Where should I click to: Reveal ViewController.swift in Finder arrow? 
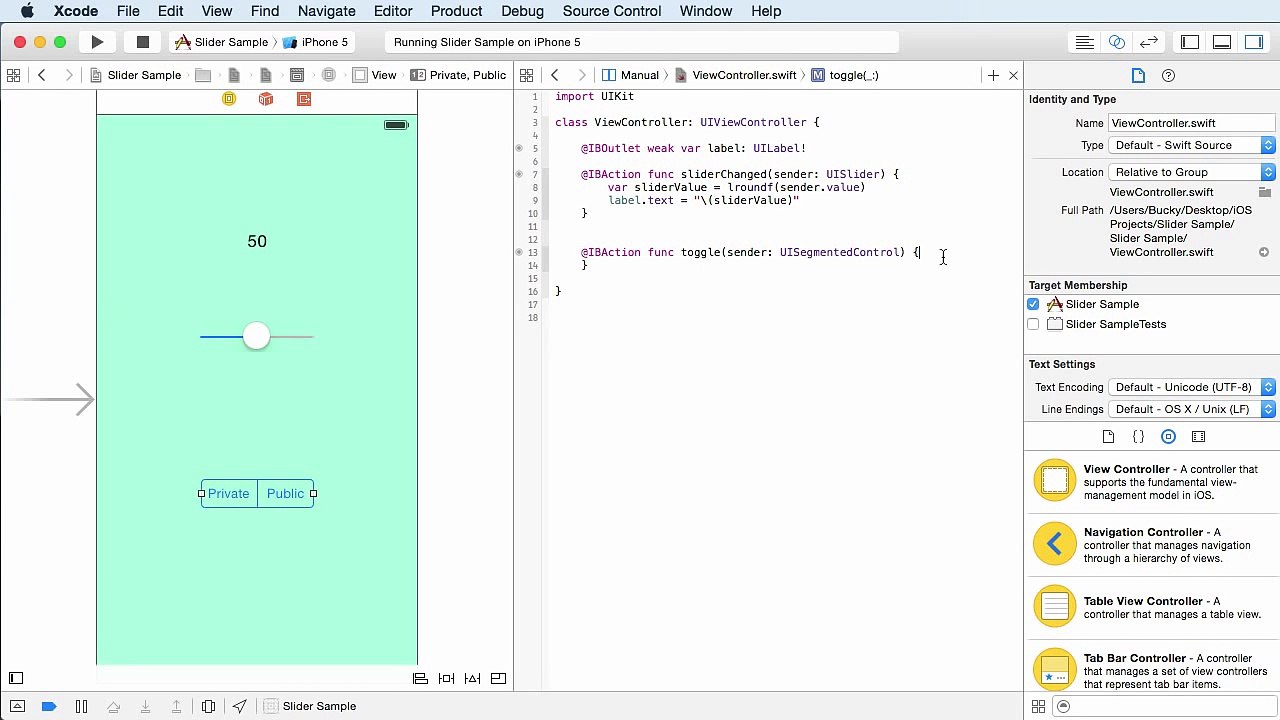pos(1264,252)
